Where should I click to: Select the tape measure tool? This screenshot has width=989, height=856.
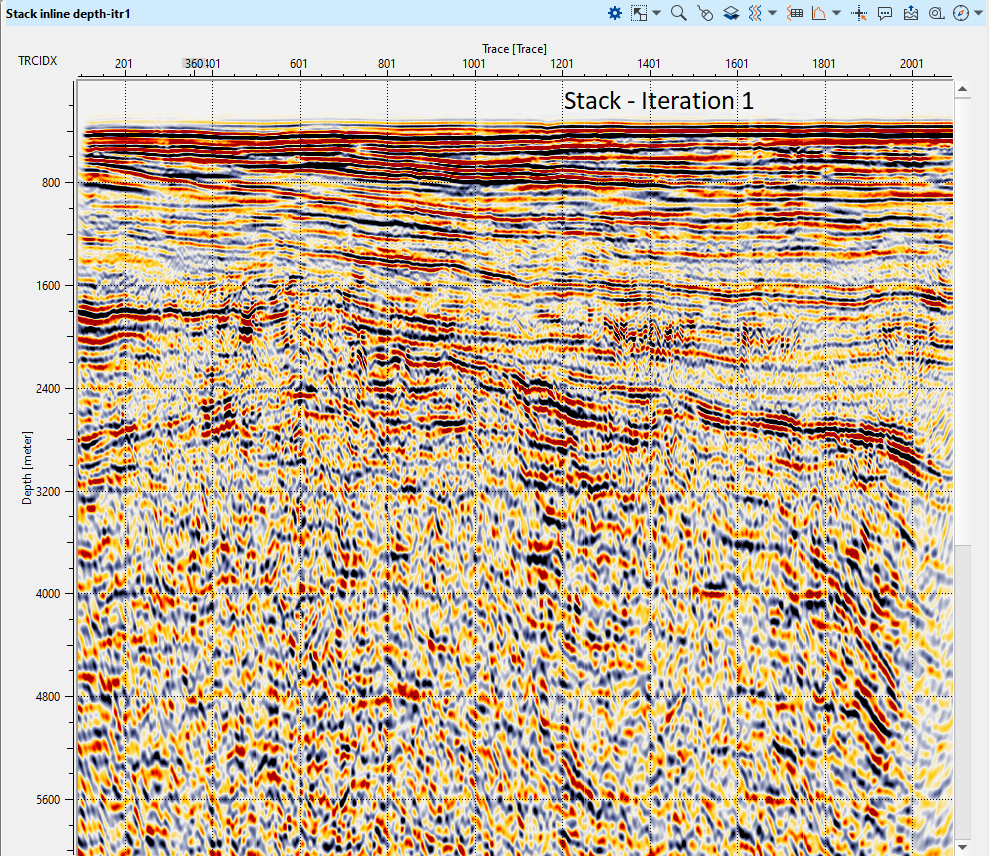pyautogui.click(x=936, y=13)
